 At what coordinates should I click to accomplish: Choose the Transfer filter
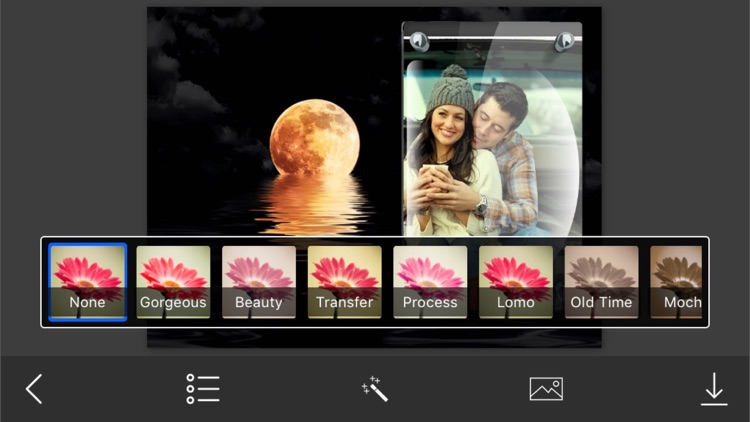coord(344,282)
